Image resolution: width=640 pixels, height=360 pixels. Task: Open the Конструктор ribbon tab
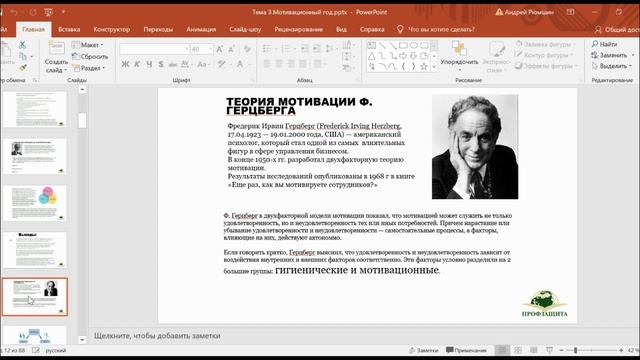pos(112,29)
